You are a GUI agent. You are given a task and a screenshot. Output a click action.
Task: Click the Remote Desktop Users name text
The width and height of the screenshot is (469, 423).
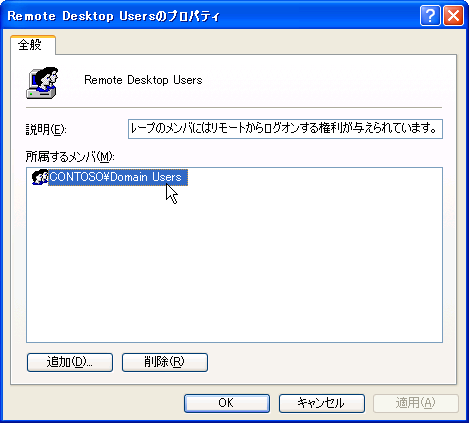click(143, 80)
